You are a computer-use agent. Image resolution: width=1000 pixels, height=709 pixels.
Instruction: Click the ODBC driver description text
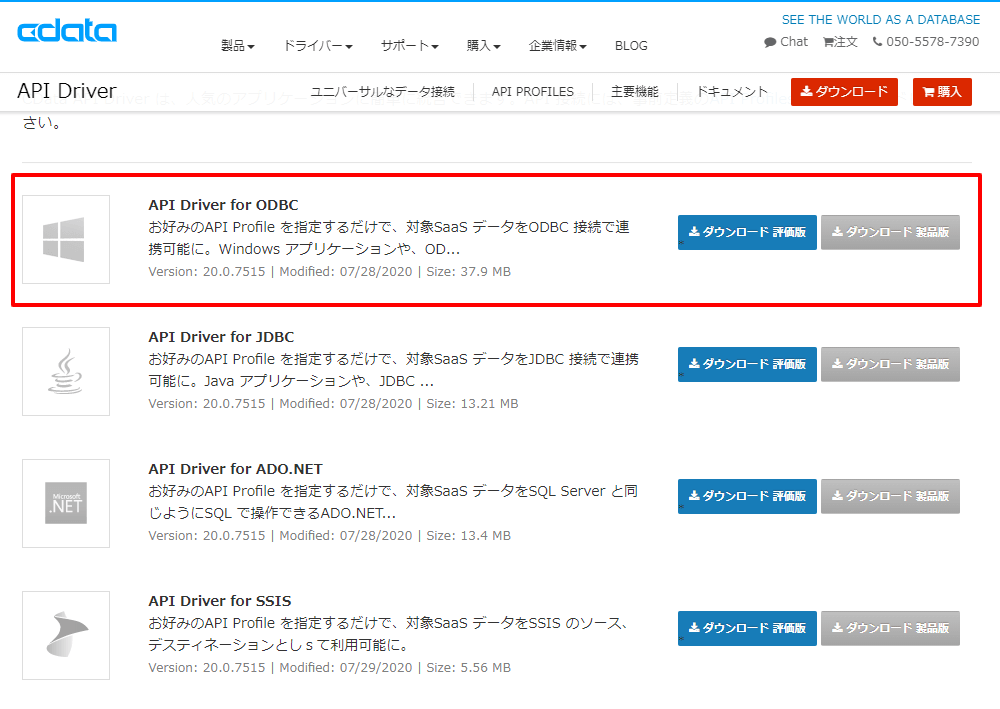click(389, 238)
